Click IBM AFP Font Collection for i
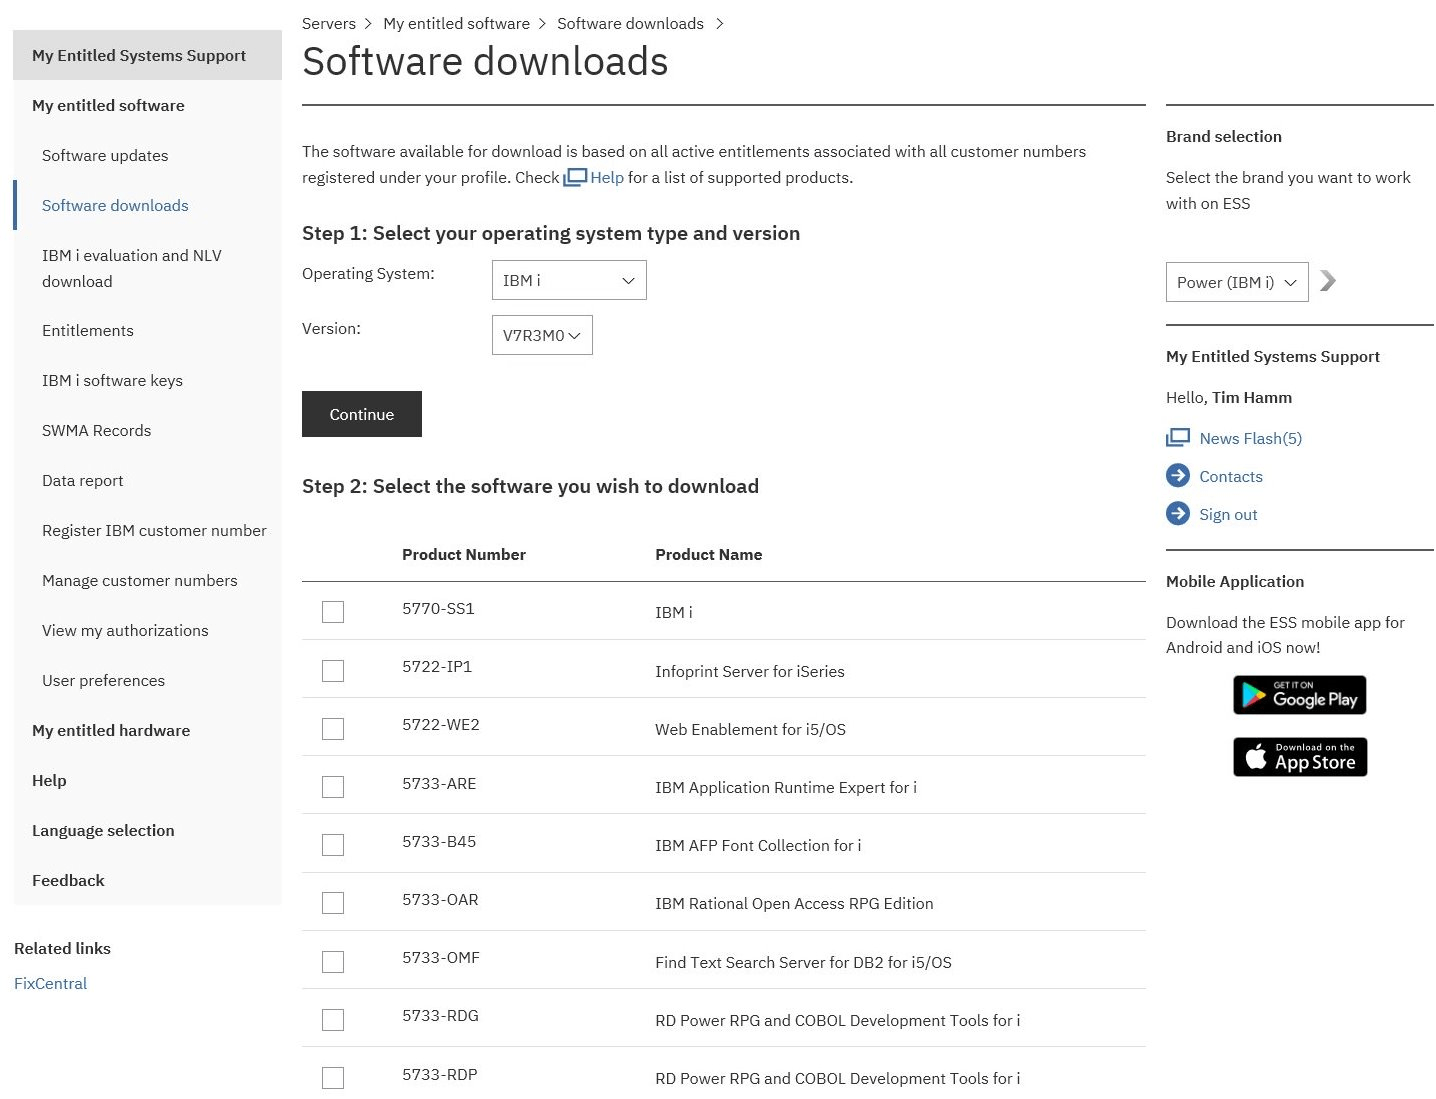This screenshot has width=1436, height=1099. click(x=758, y=845)
